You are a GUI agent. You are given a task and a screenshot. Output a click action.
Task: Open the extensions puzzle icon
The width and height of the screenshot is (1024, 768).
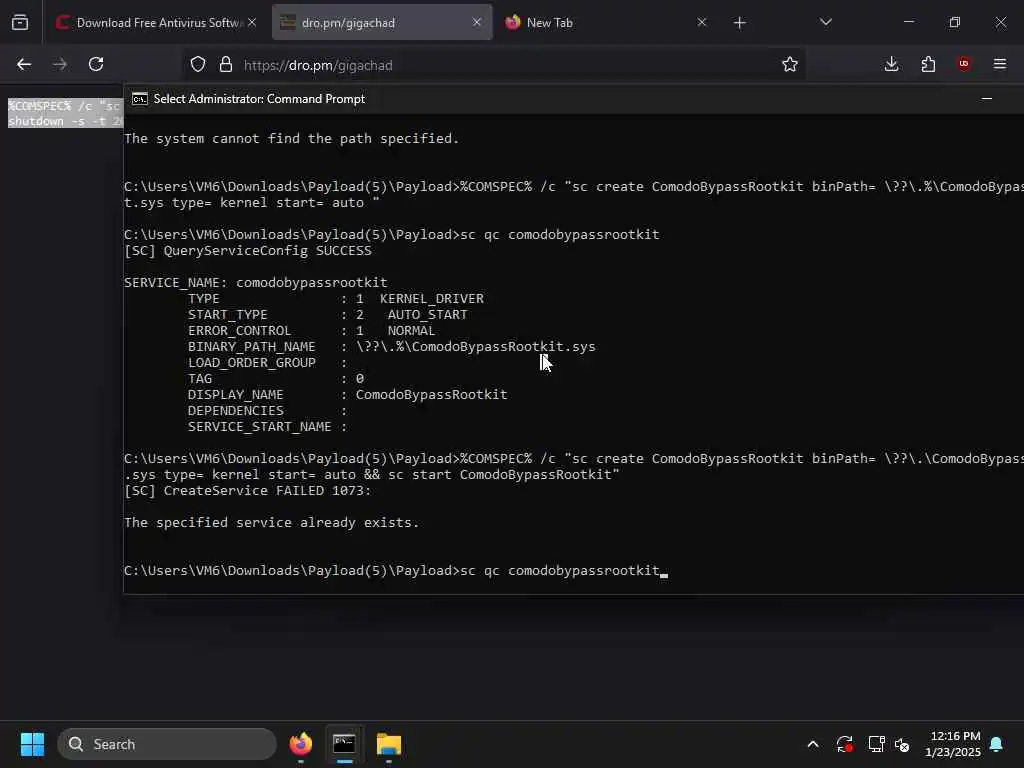(928, 65)
